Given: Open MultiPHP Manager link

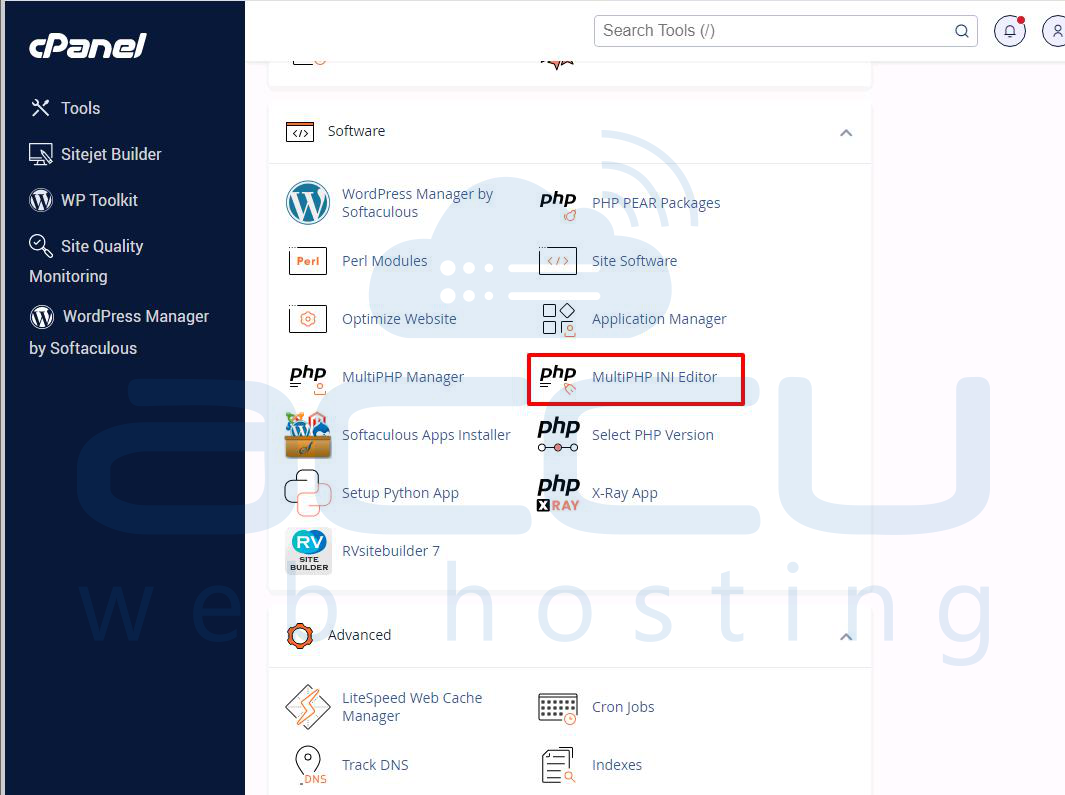Looking at the screenshot, I should coord(403,377).
